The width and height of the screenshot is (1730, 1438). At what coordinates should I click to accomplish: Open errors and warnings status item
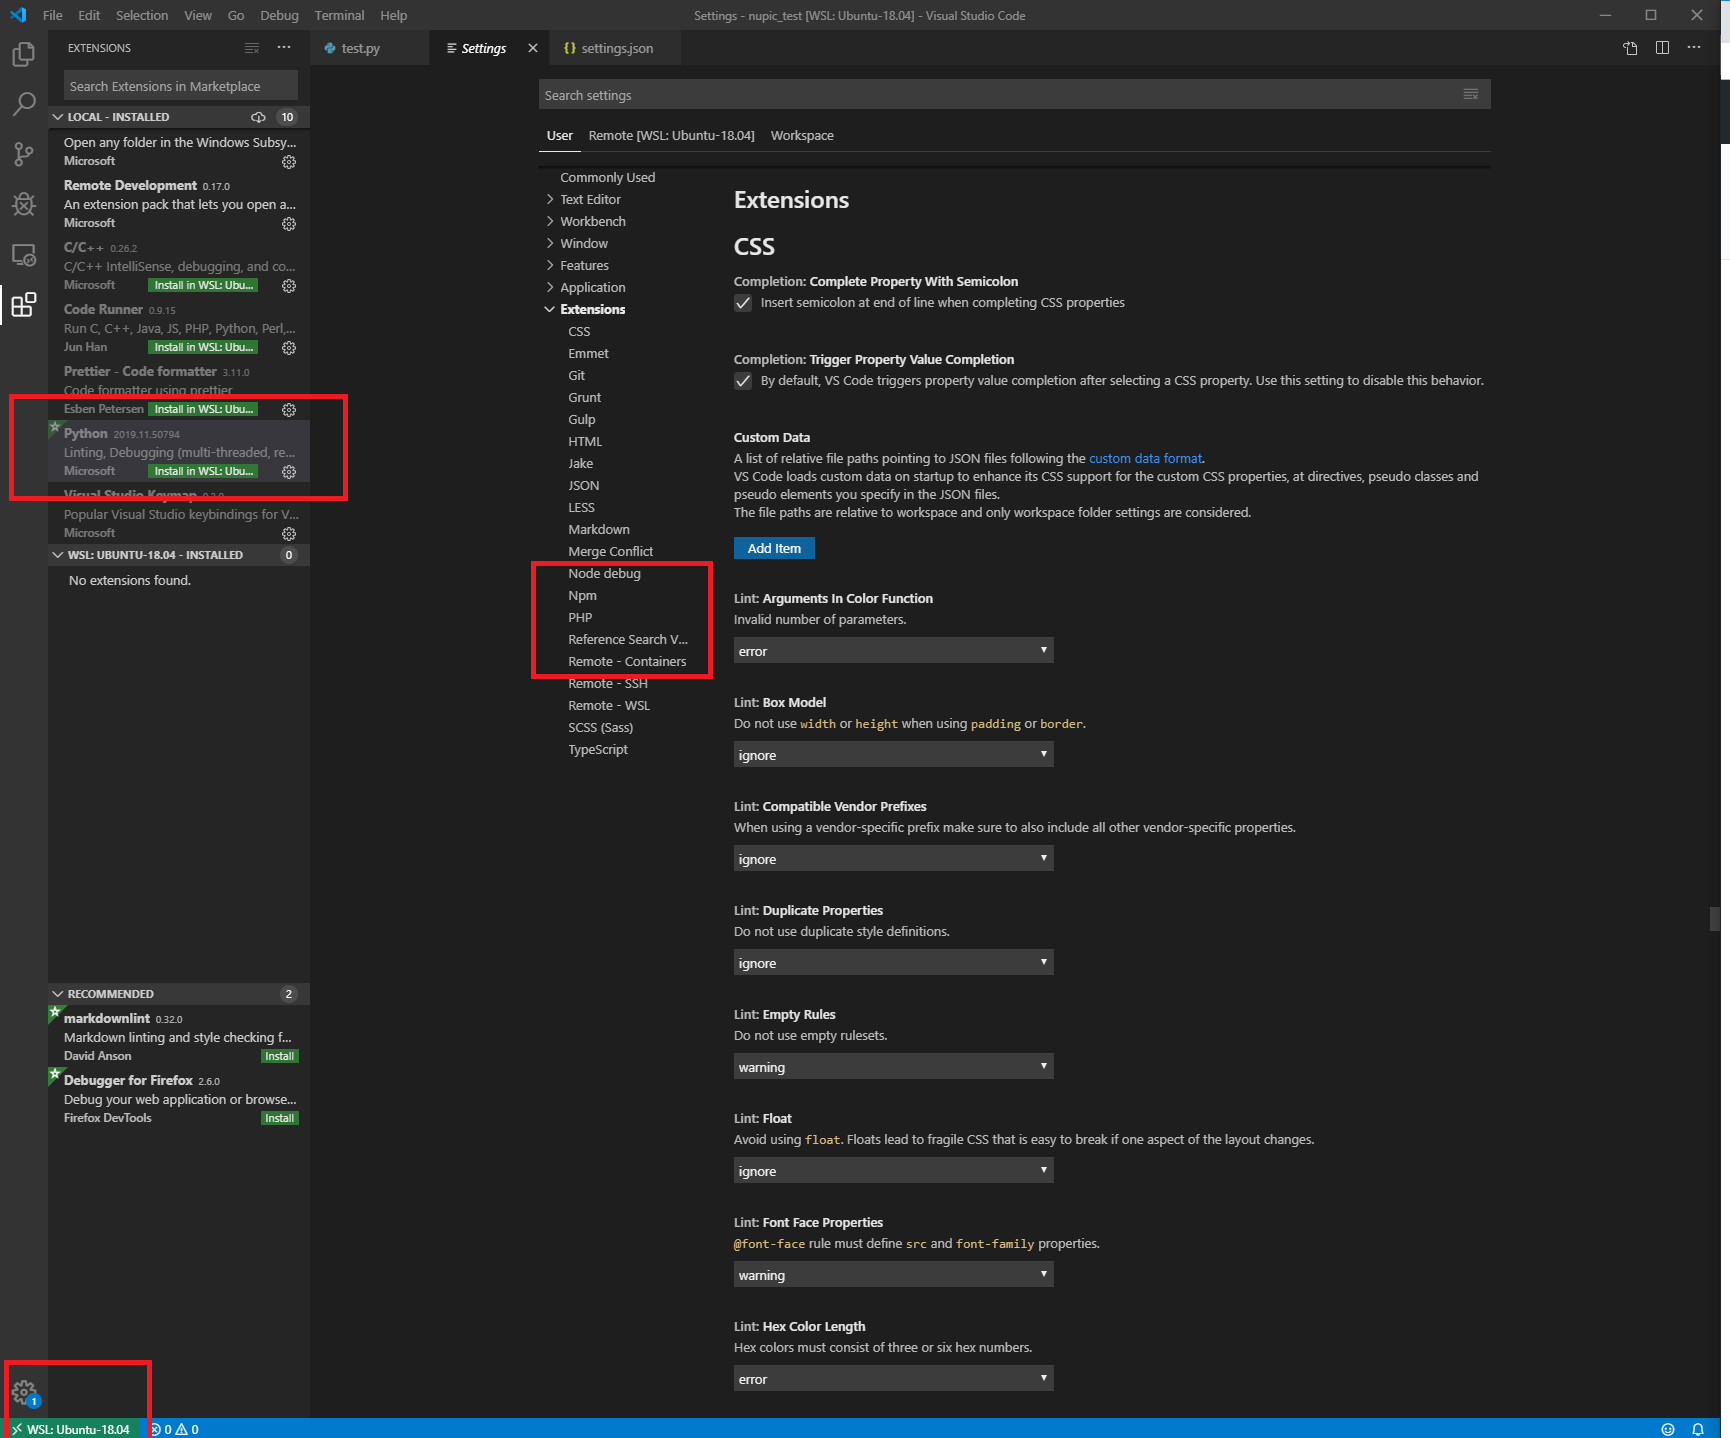(x=174, y=1429)
